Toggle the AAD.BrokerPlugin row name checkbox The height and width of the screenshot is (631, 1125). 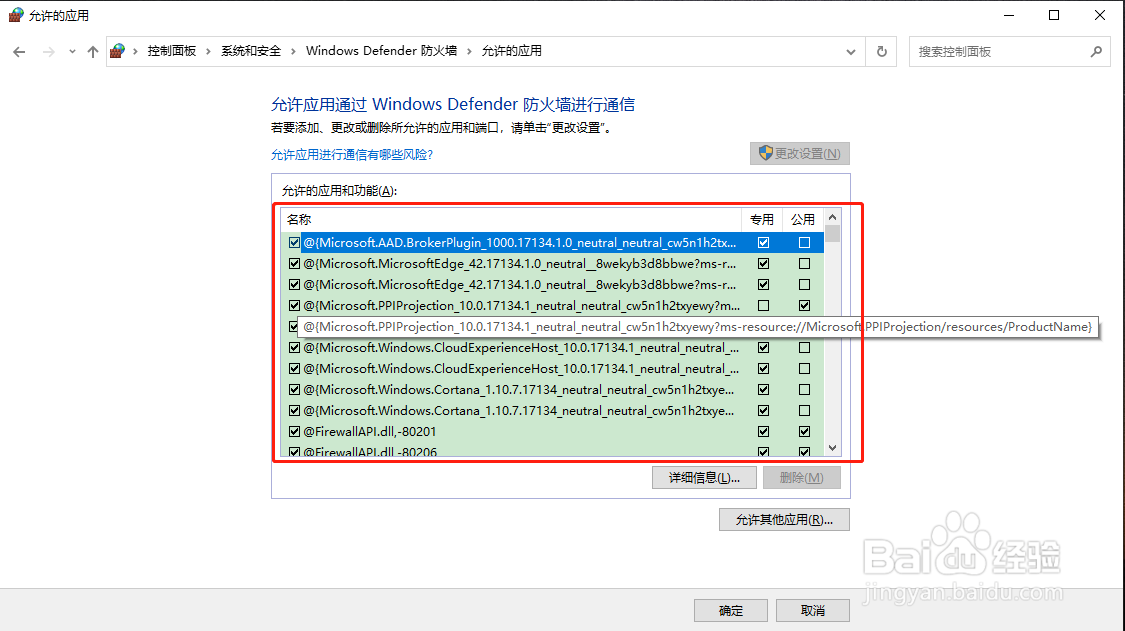pos(294,243)
